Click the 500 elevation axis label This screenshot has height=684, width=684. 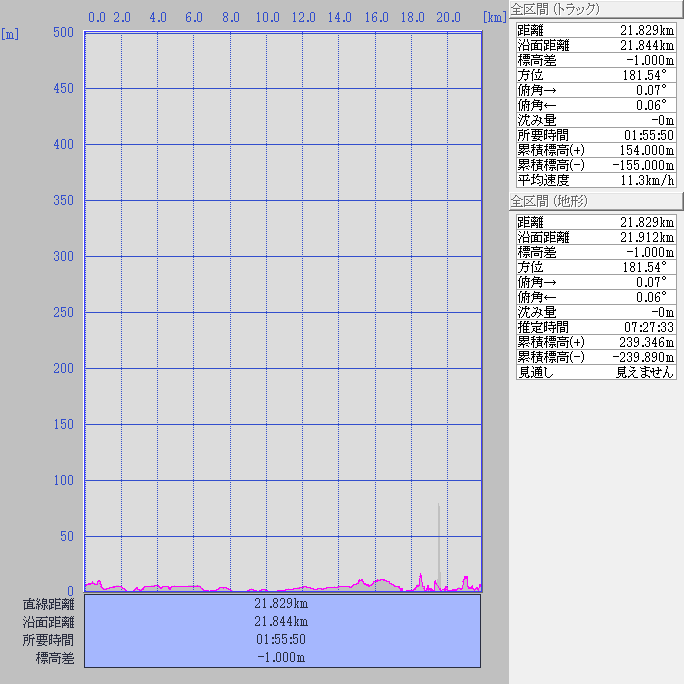pos(64,33)
